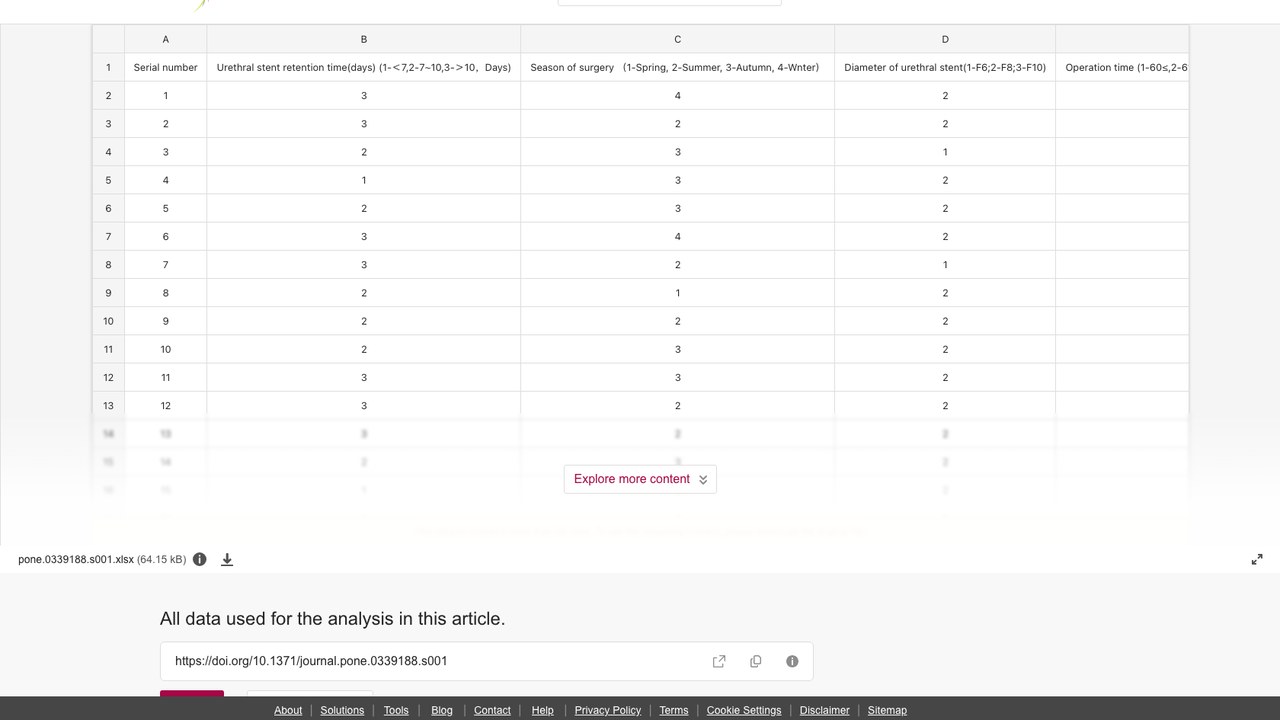Open the Sitemap footer link

887,710
